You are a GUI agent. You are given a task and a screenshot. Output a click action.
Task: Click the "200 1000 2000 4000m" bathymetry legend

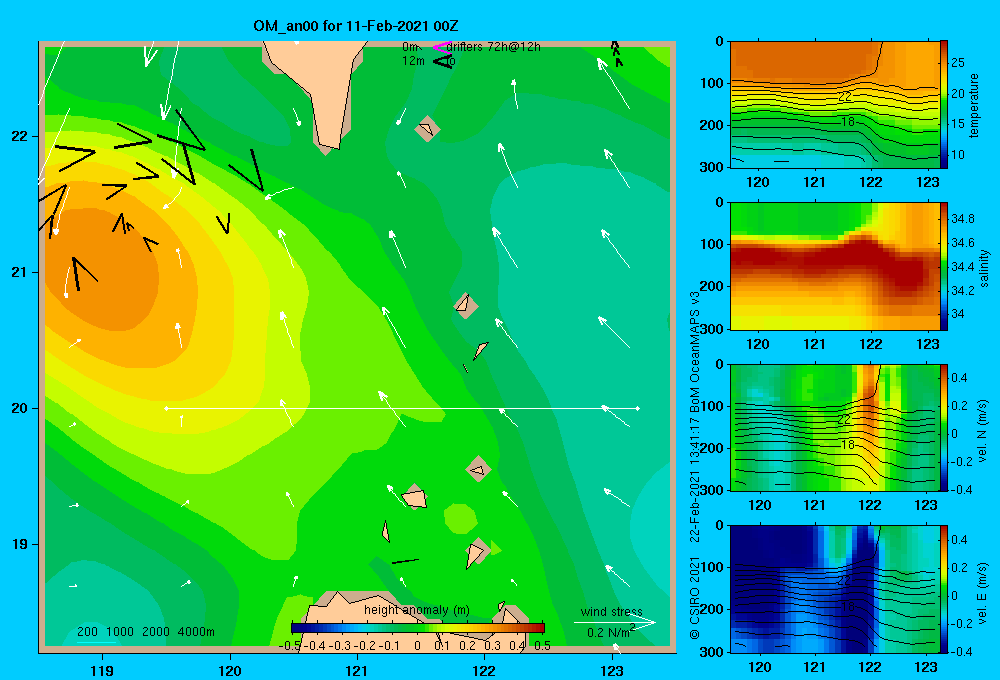point(146,632)
